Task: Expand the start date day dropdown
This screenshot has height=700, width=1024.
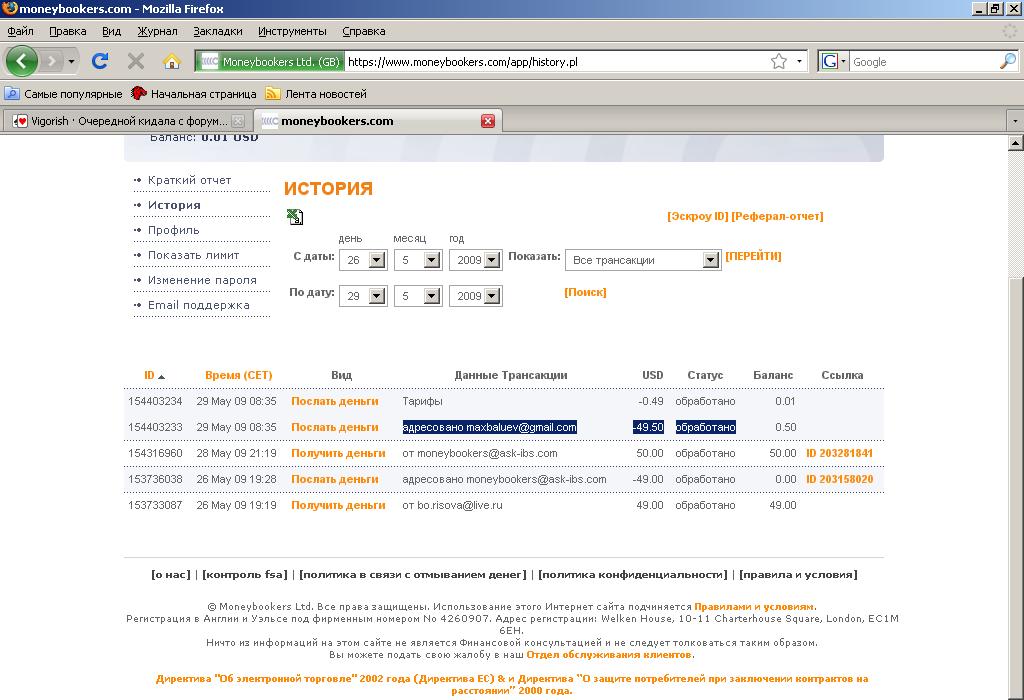Action: (x=377, y=260)
